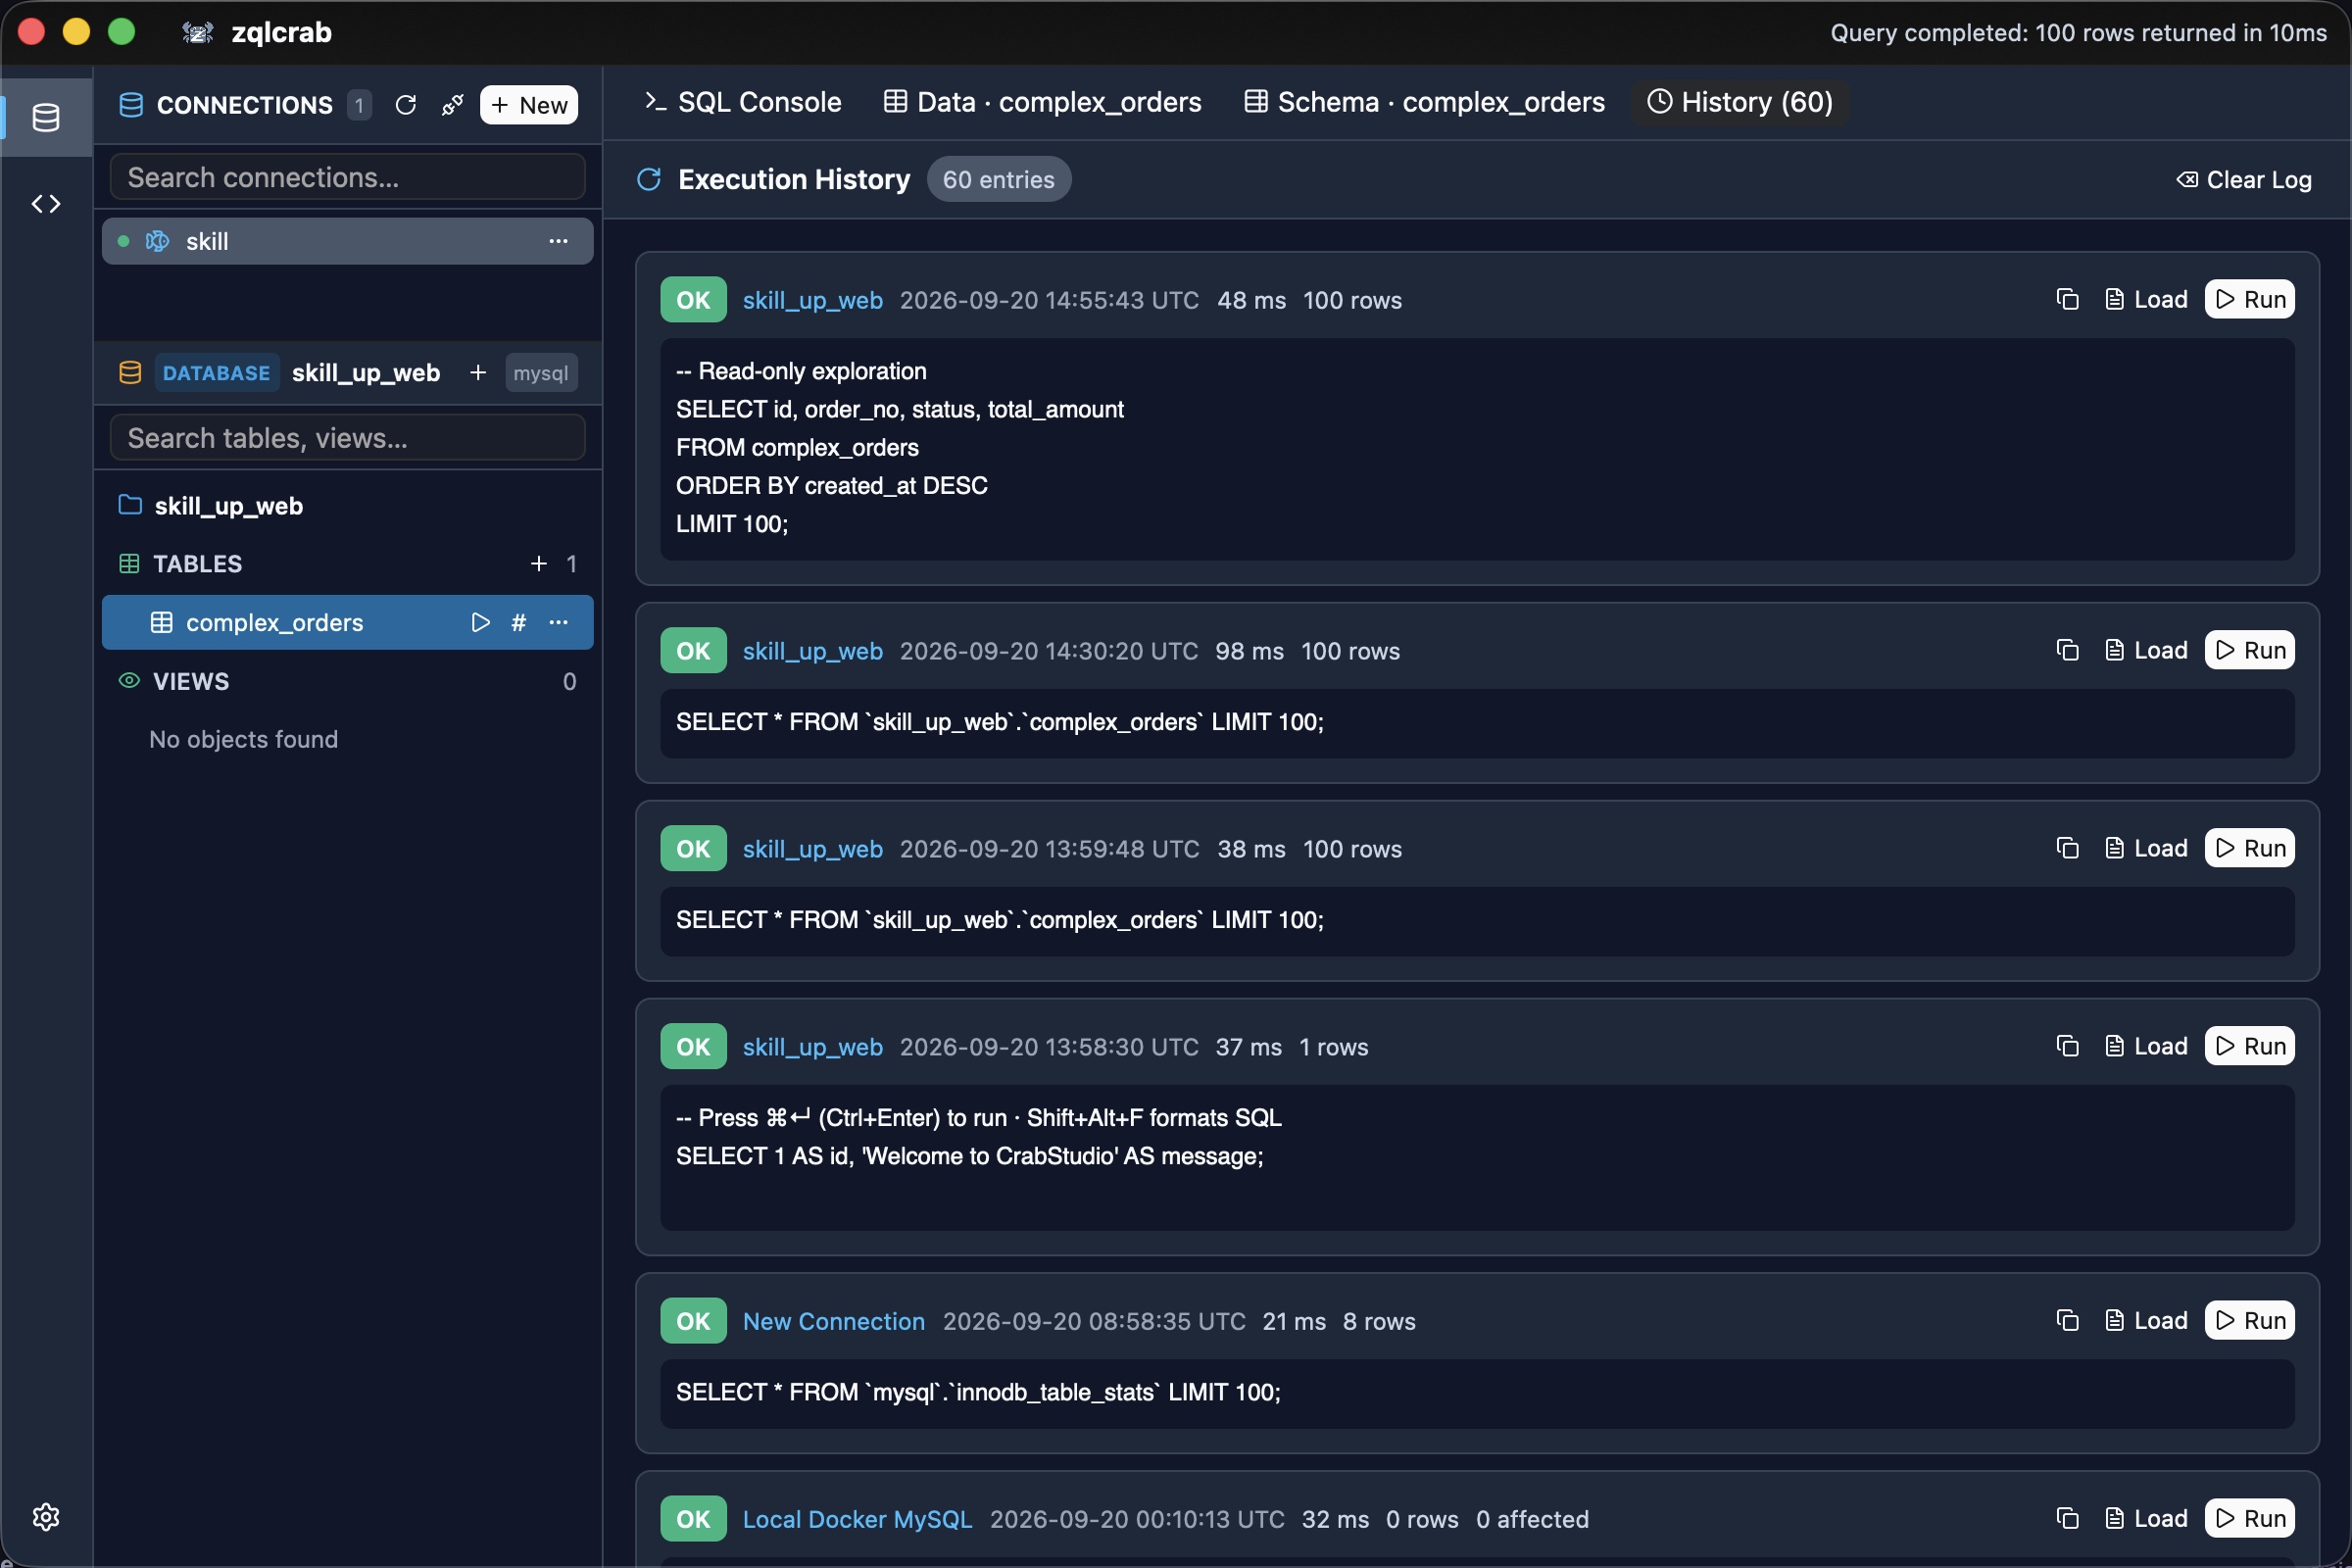The width and height of the screenshot is (2352, 1568).
Task: Switch to Data · complex_orders tab
Action: (x=1042, y=102)
